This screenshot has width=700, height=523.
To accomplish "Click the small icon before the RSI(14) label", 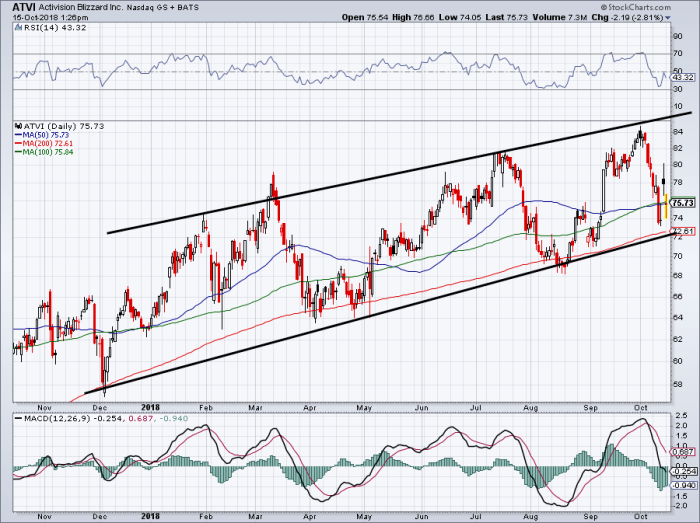I will point(18,28).
